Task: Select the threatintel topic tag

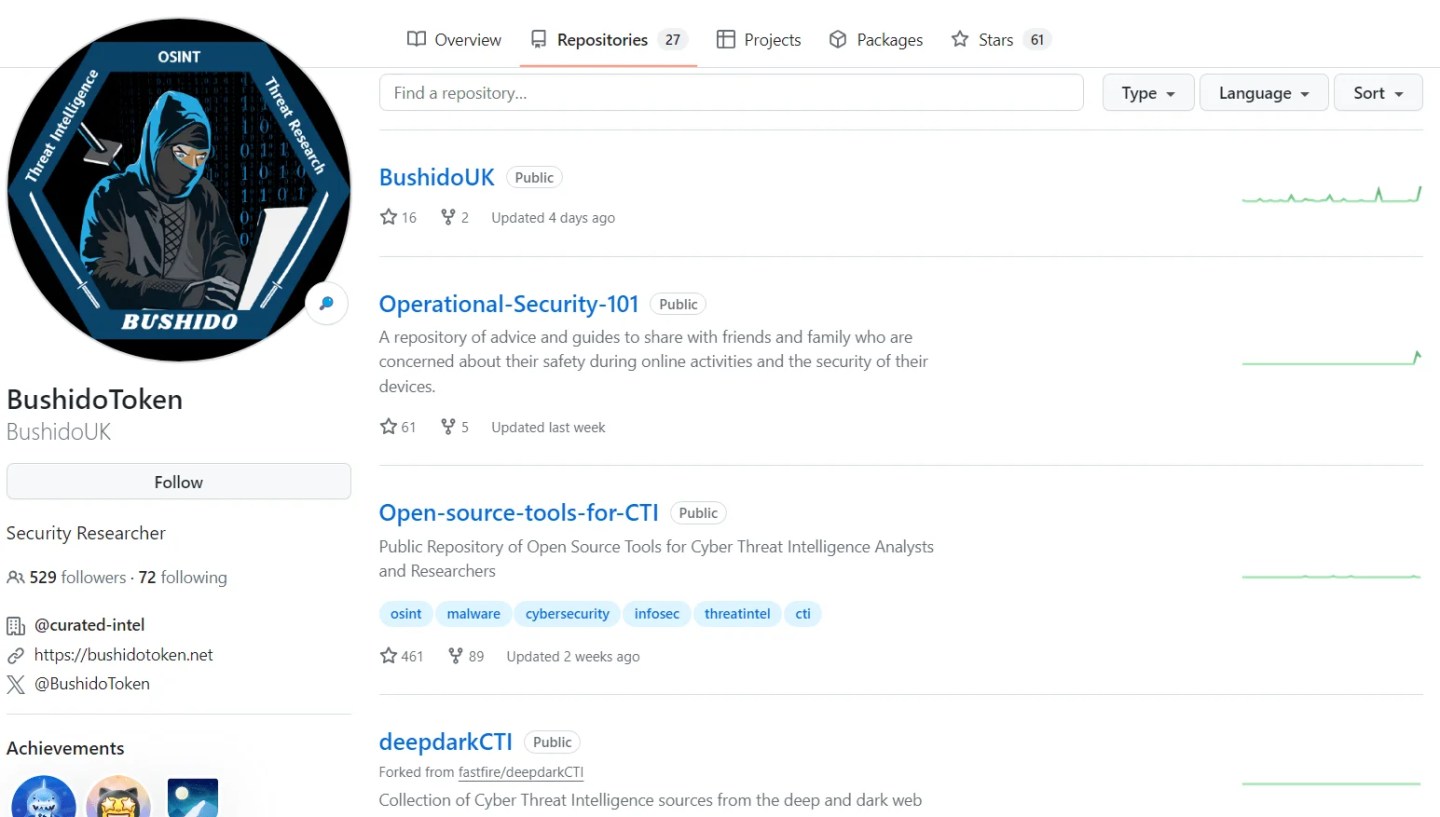Action: (737, 614)
